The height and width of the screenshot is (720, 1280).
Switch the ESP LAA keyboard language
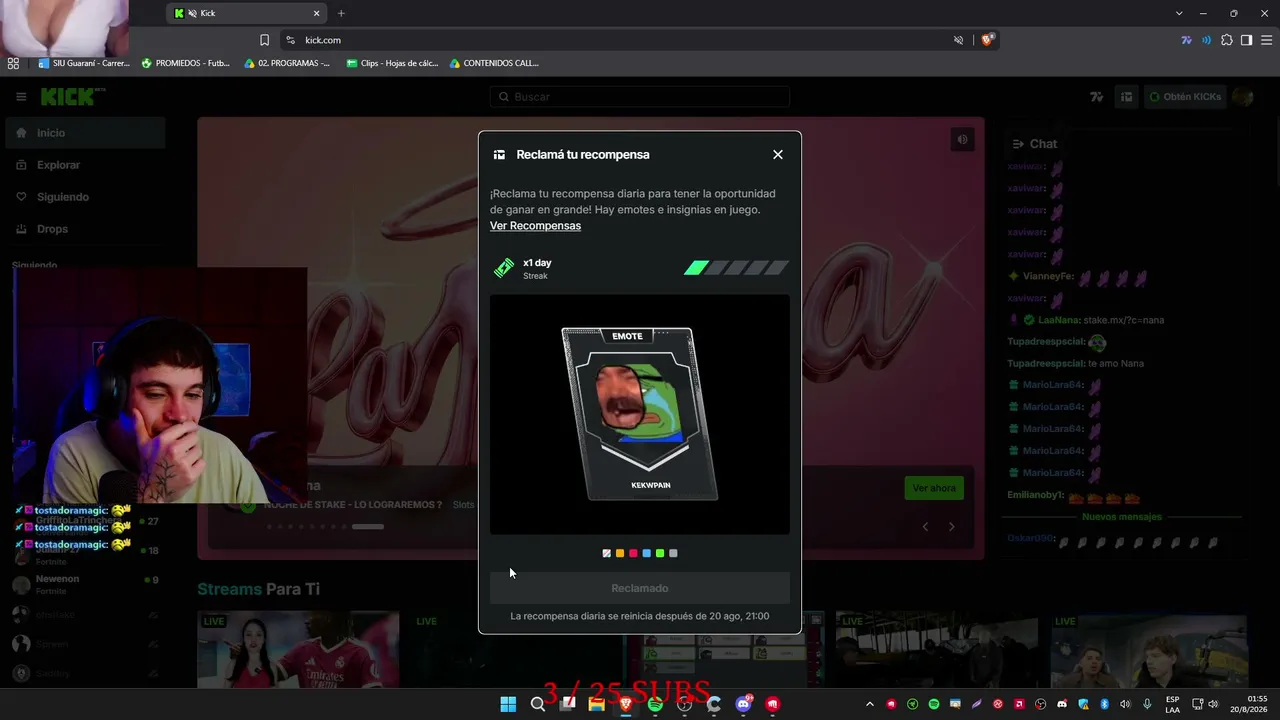[x=1172, y=704]
